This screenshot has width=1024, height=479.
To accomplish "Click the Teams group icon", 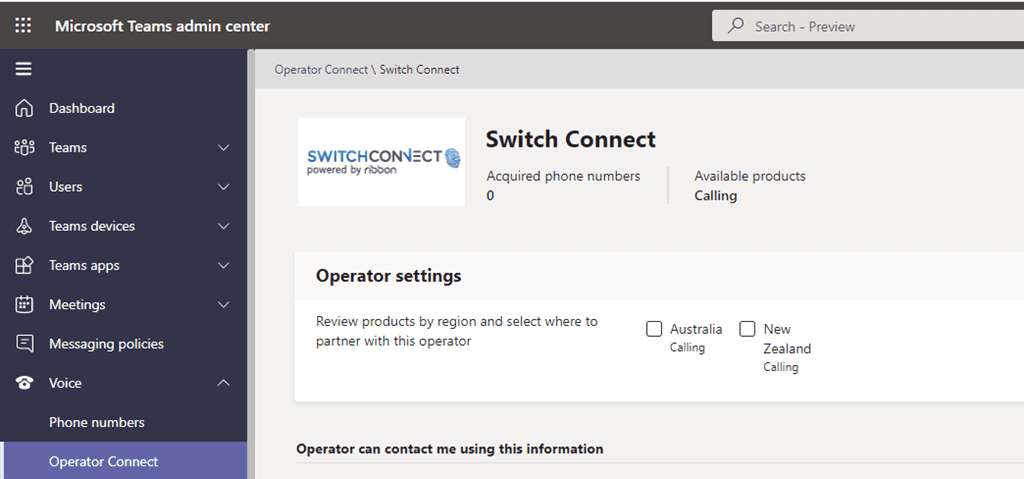I will click(25, 148).
